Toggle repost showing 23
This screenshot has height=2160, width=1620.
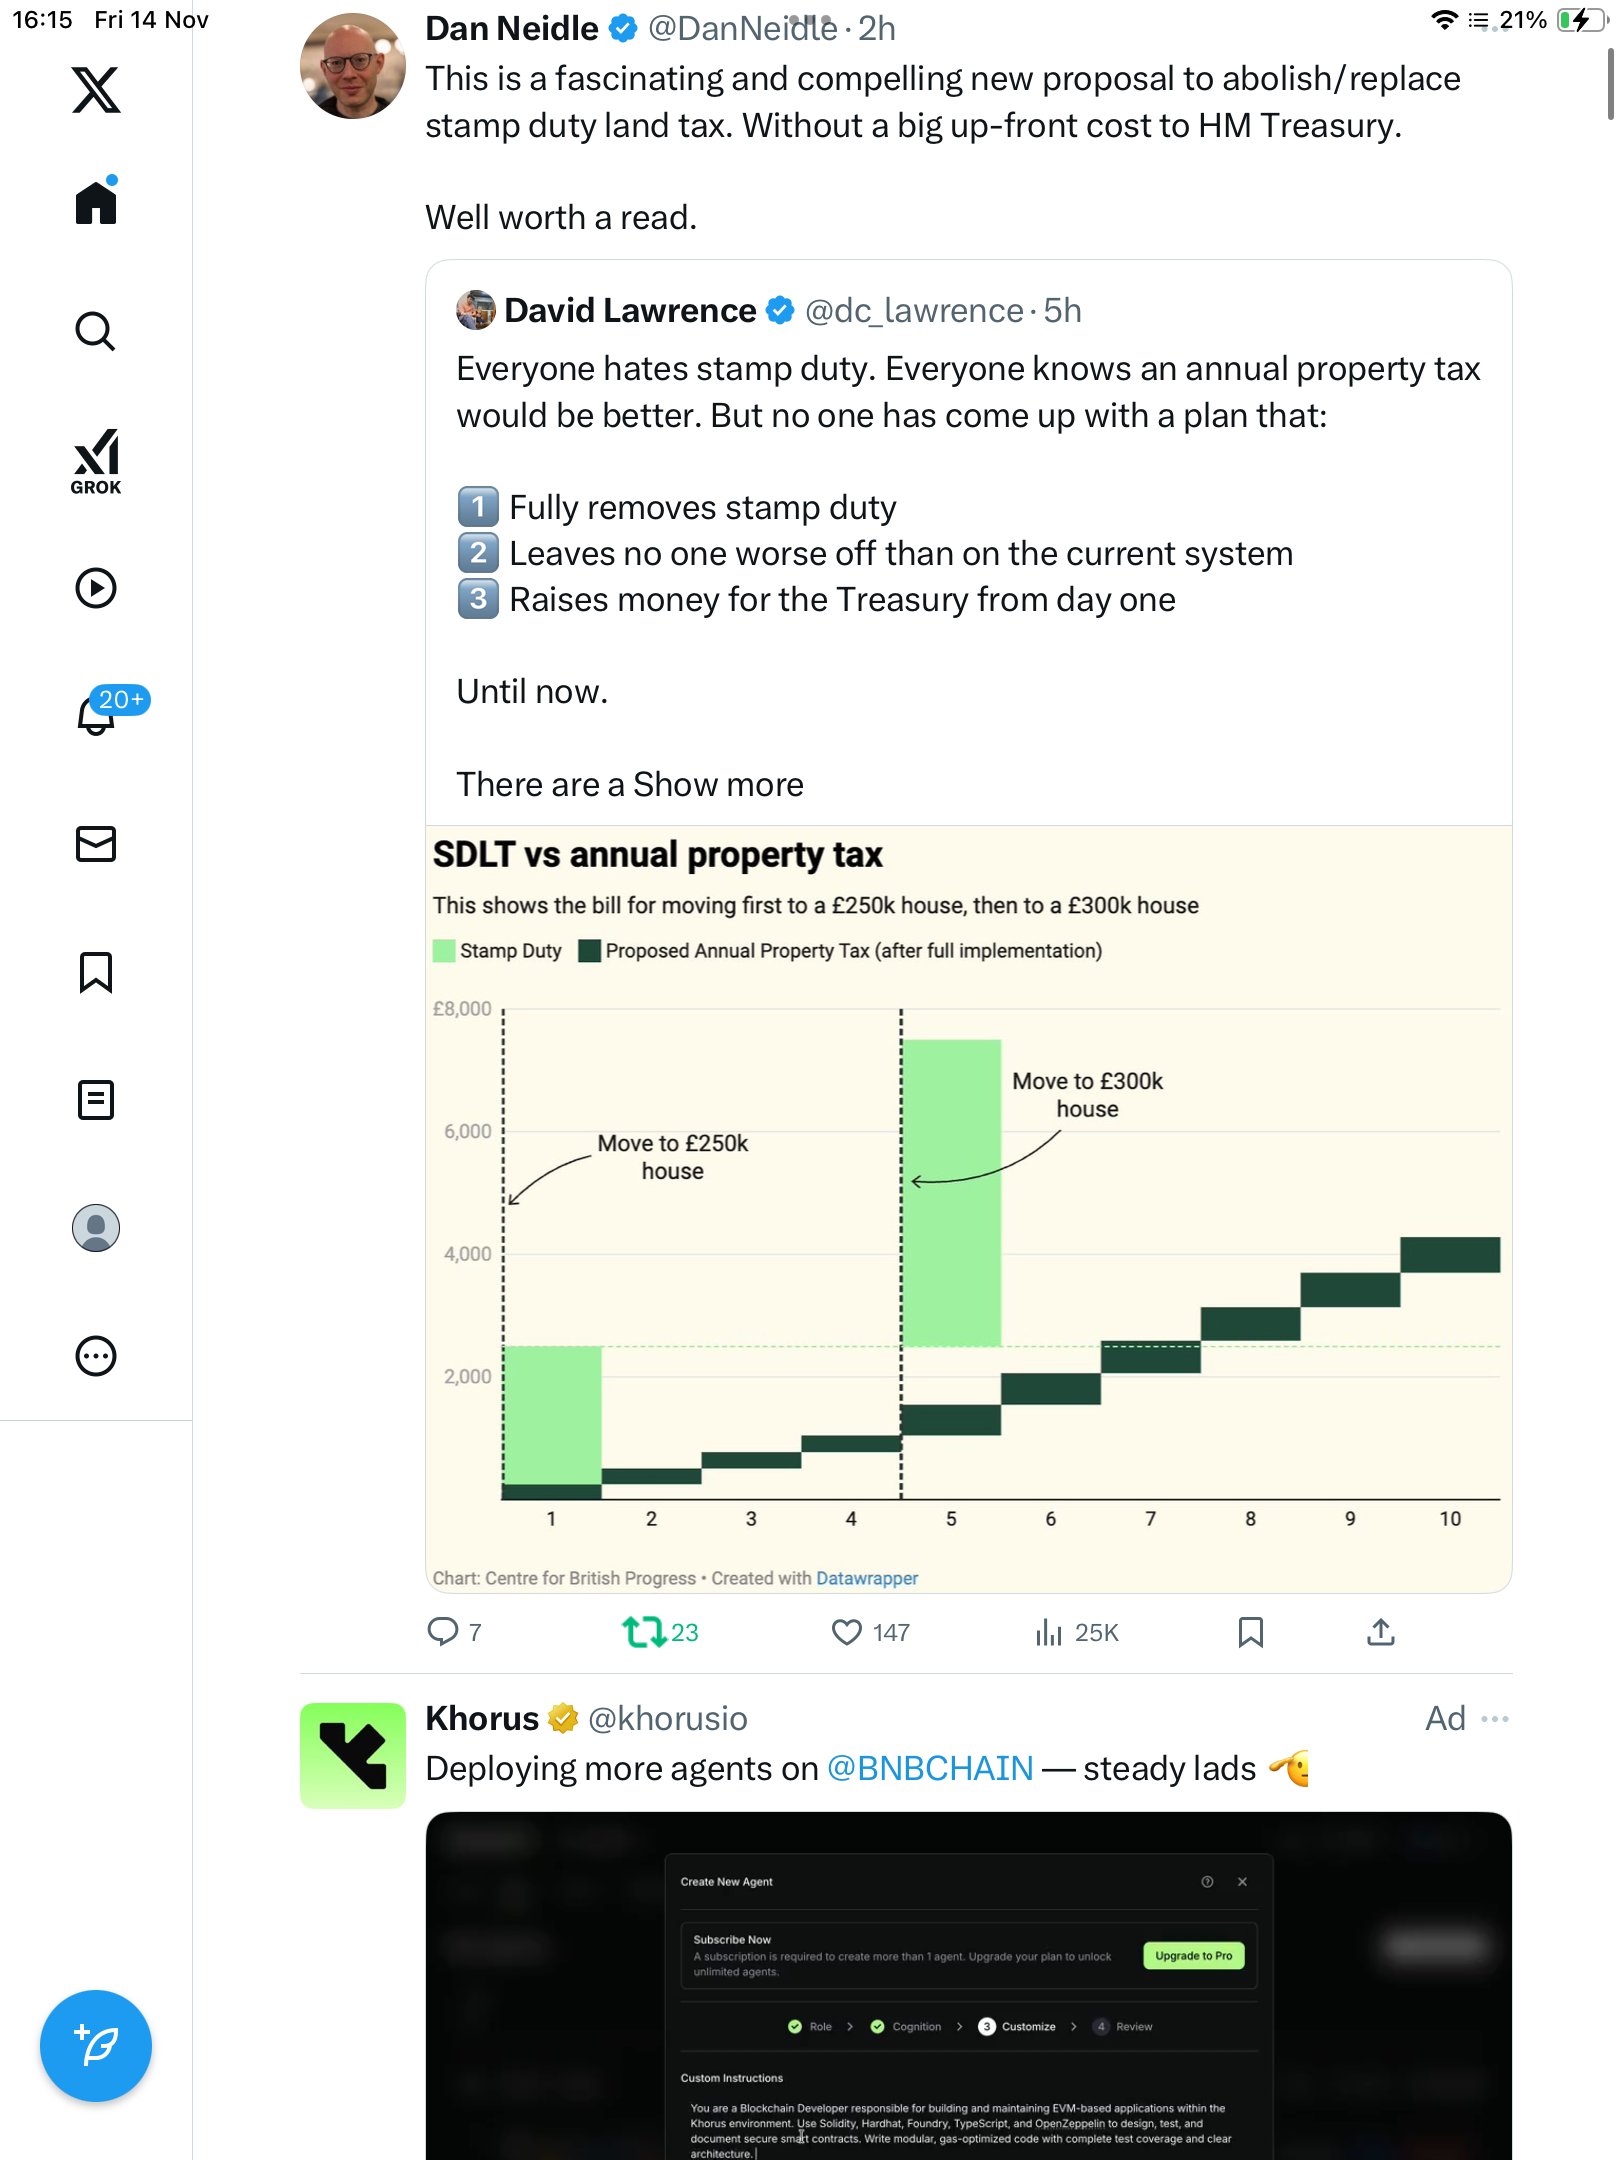643,1632
